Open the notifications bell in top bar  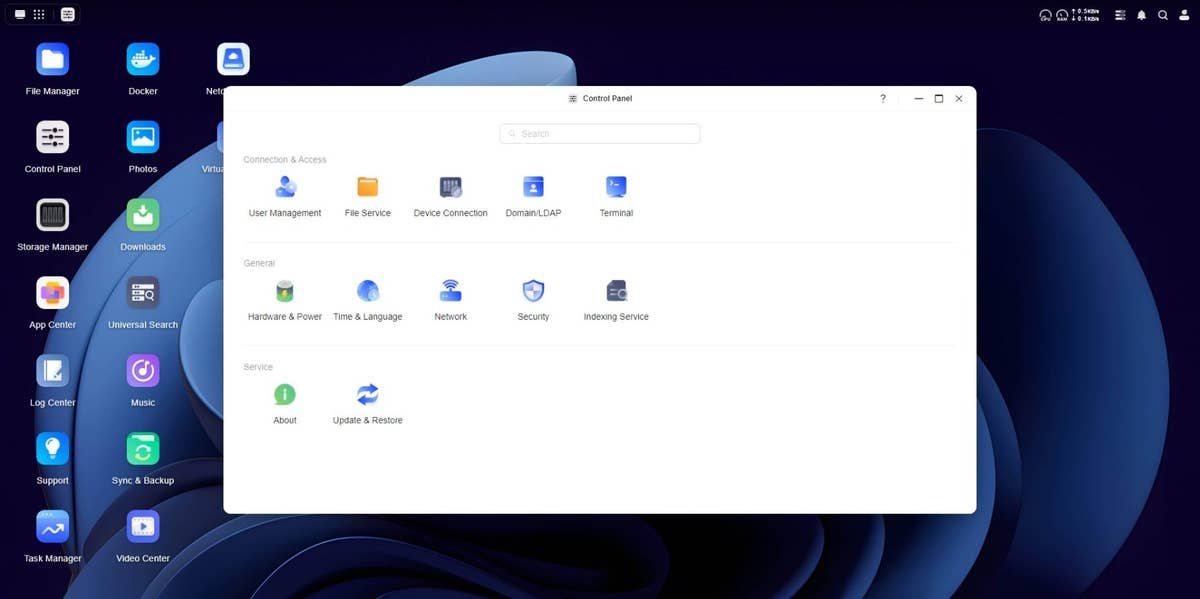point(1142,15)
